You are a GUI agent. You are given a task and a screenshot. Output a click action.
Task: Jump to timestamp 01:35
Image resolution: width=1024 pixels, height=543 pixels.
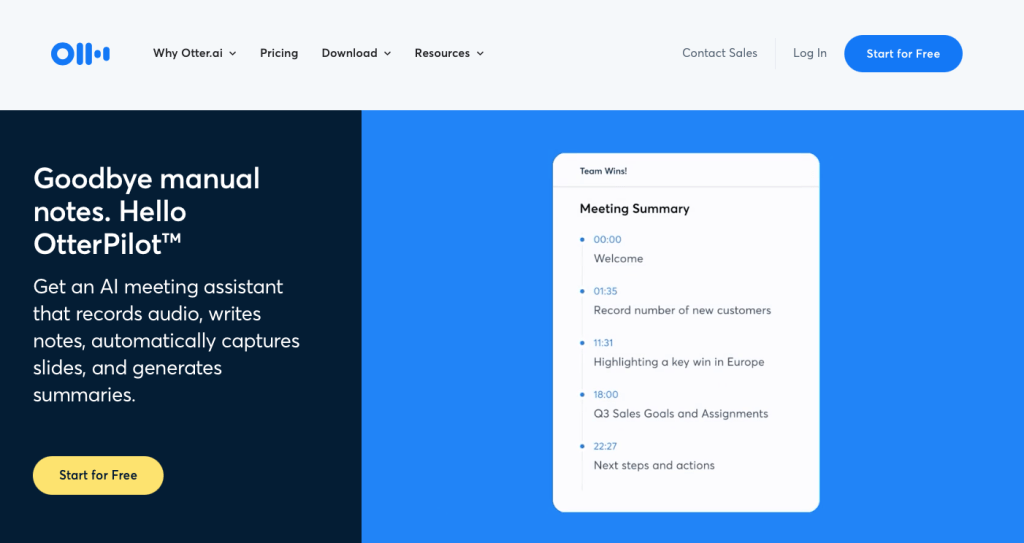[x=605, y=291]
